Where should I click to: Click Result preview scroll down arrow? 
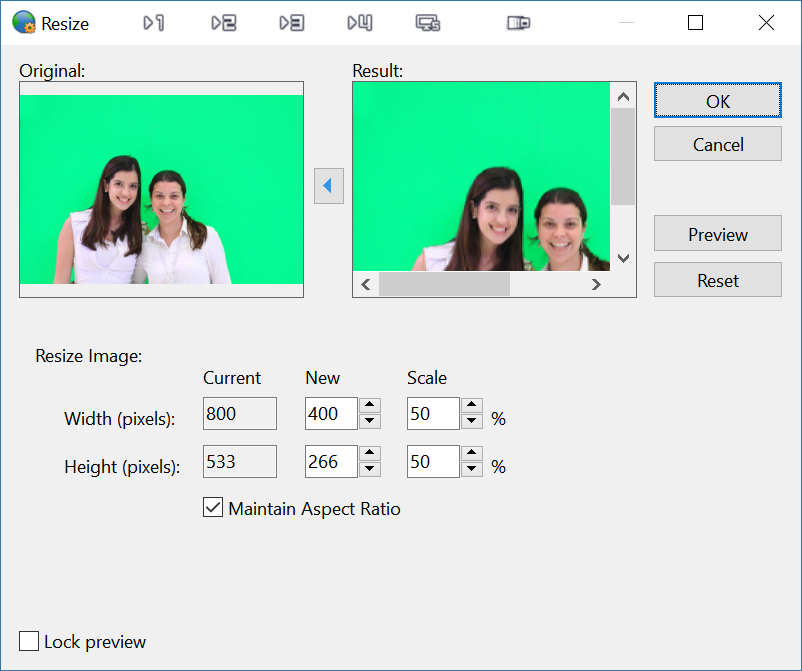tap(623, 258)
